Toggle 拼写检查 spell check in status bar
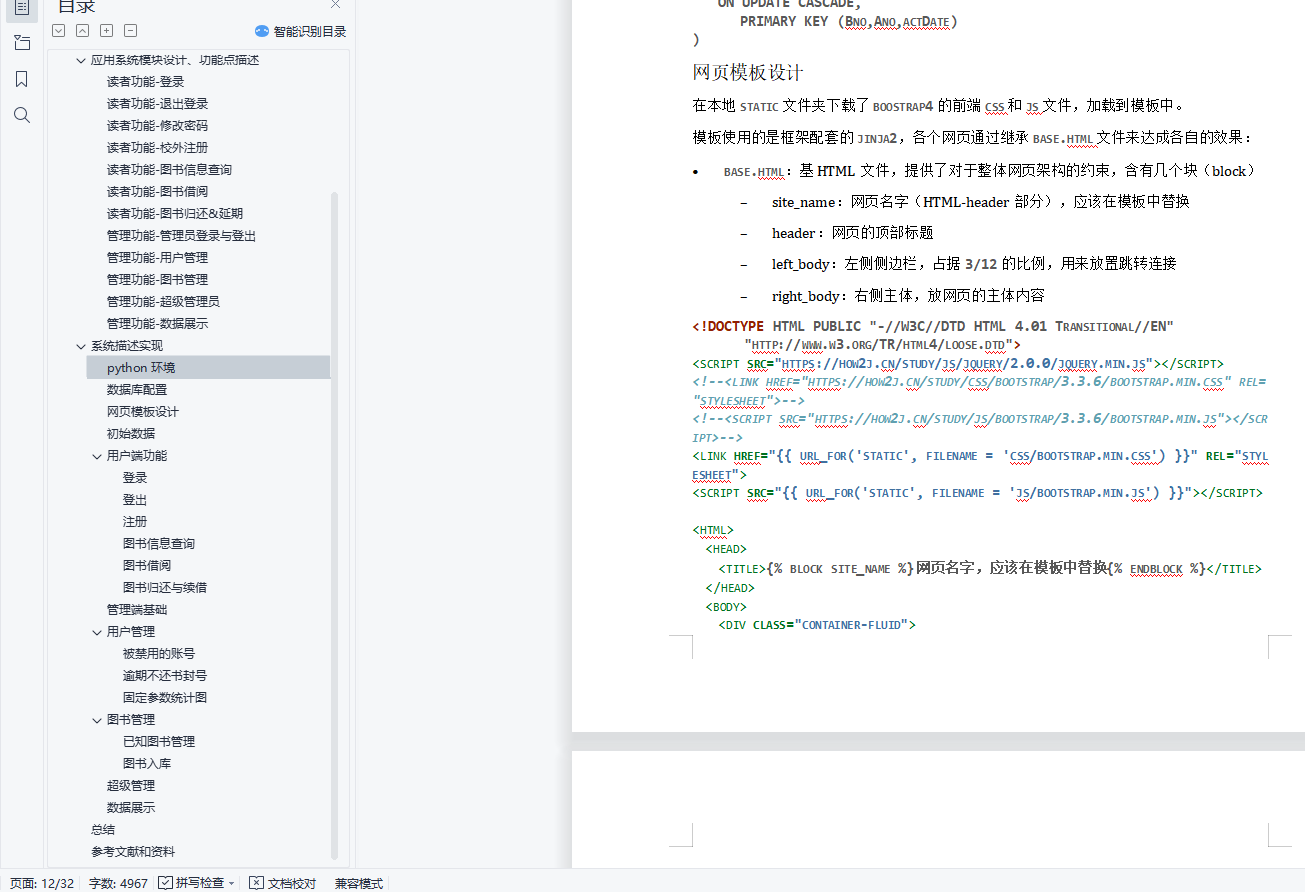Viewport: 1305px width, 892px height. coord(190,883)
